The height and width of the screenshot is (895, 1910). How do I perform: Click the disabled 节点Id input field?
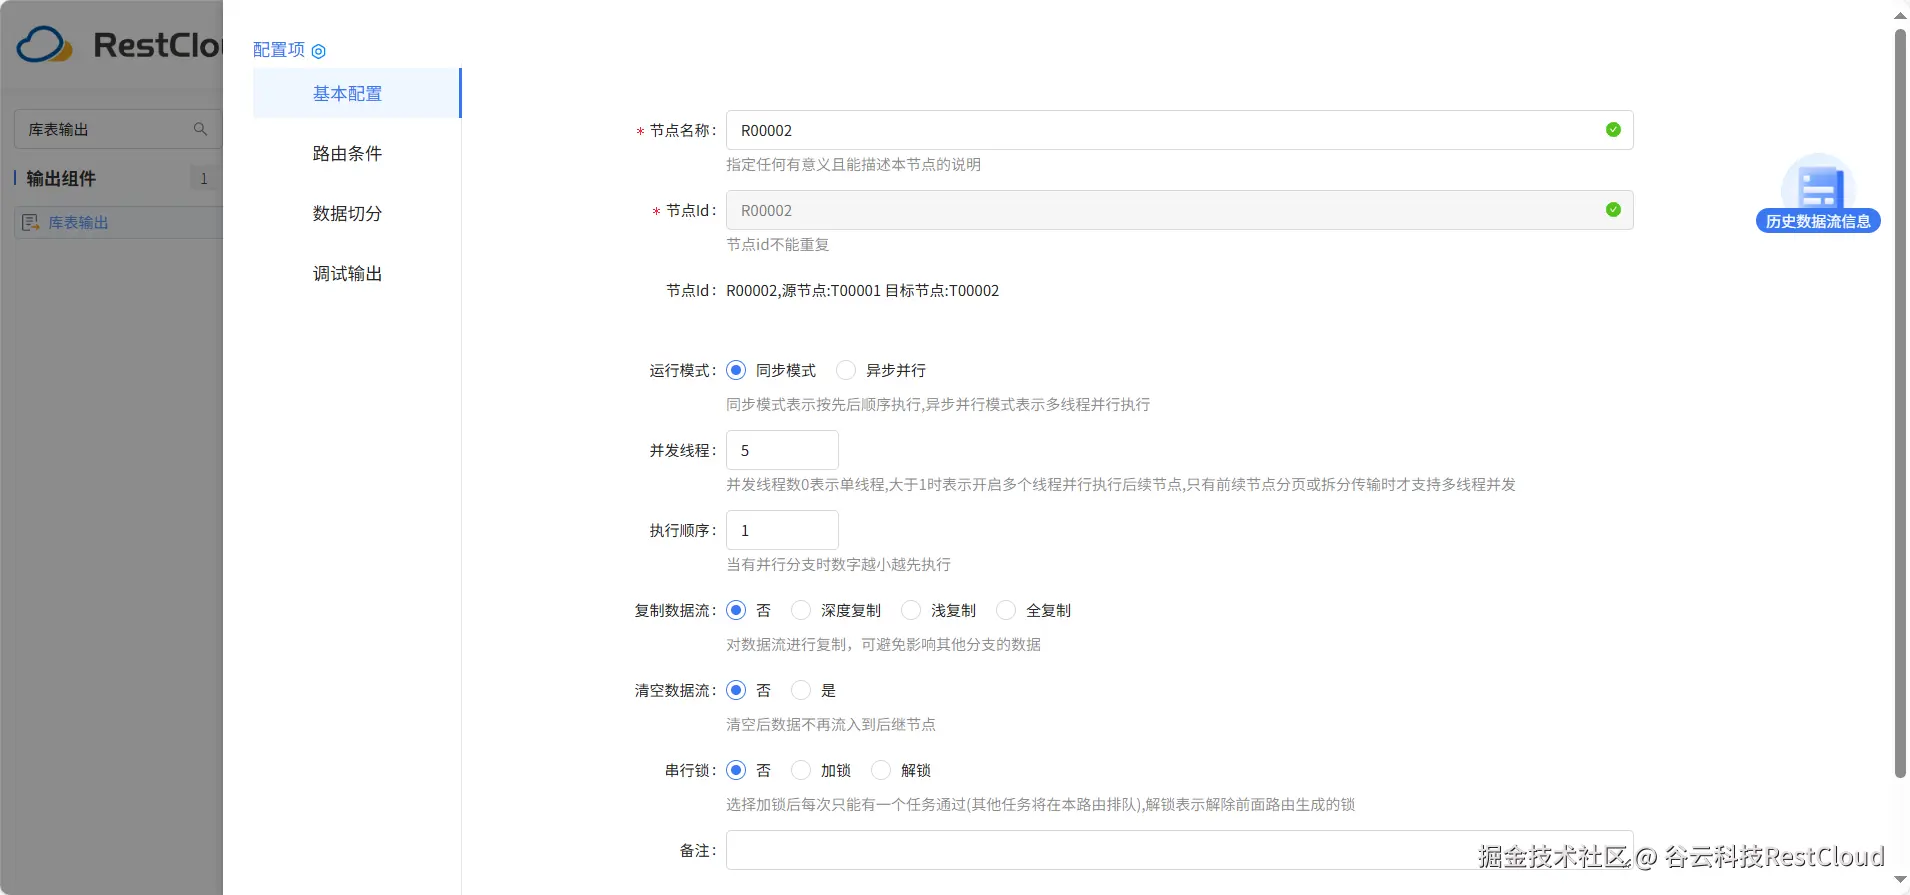[1180, 210]
